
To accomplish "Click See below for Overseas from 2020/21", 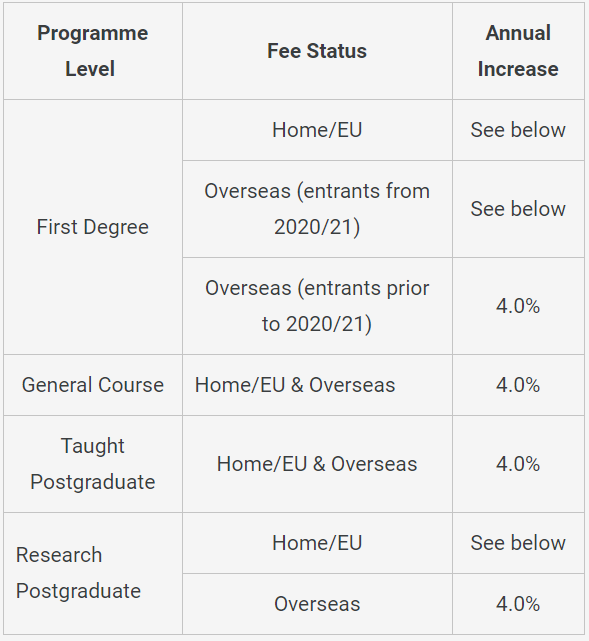I will pos(518,209).
